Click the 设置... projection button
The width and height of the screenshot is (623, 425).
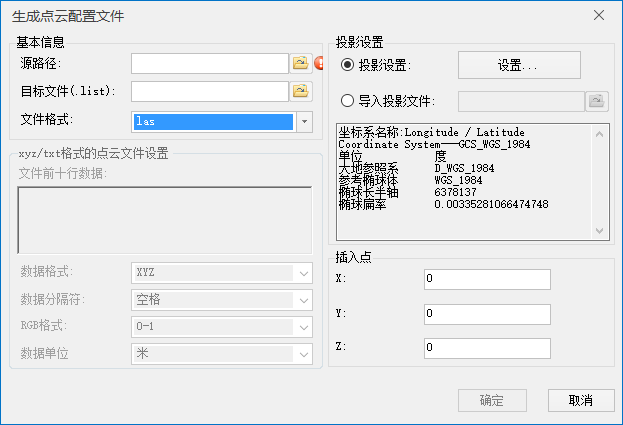pos(519,65)
